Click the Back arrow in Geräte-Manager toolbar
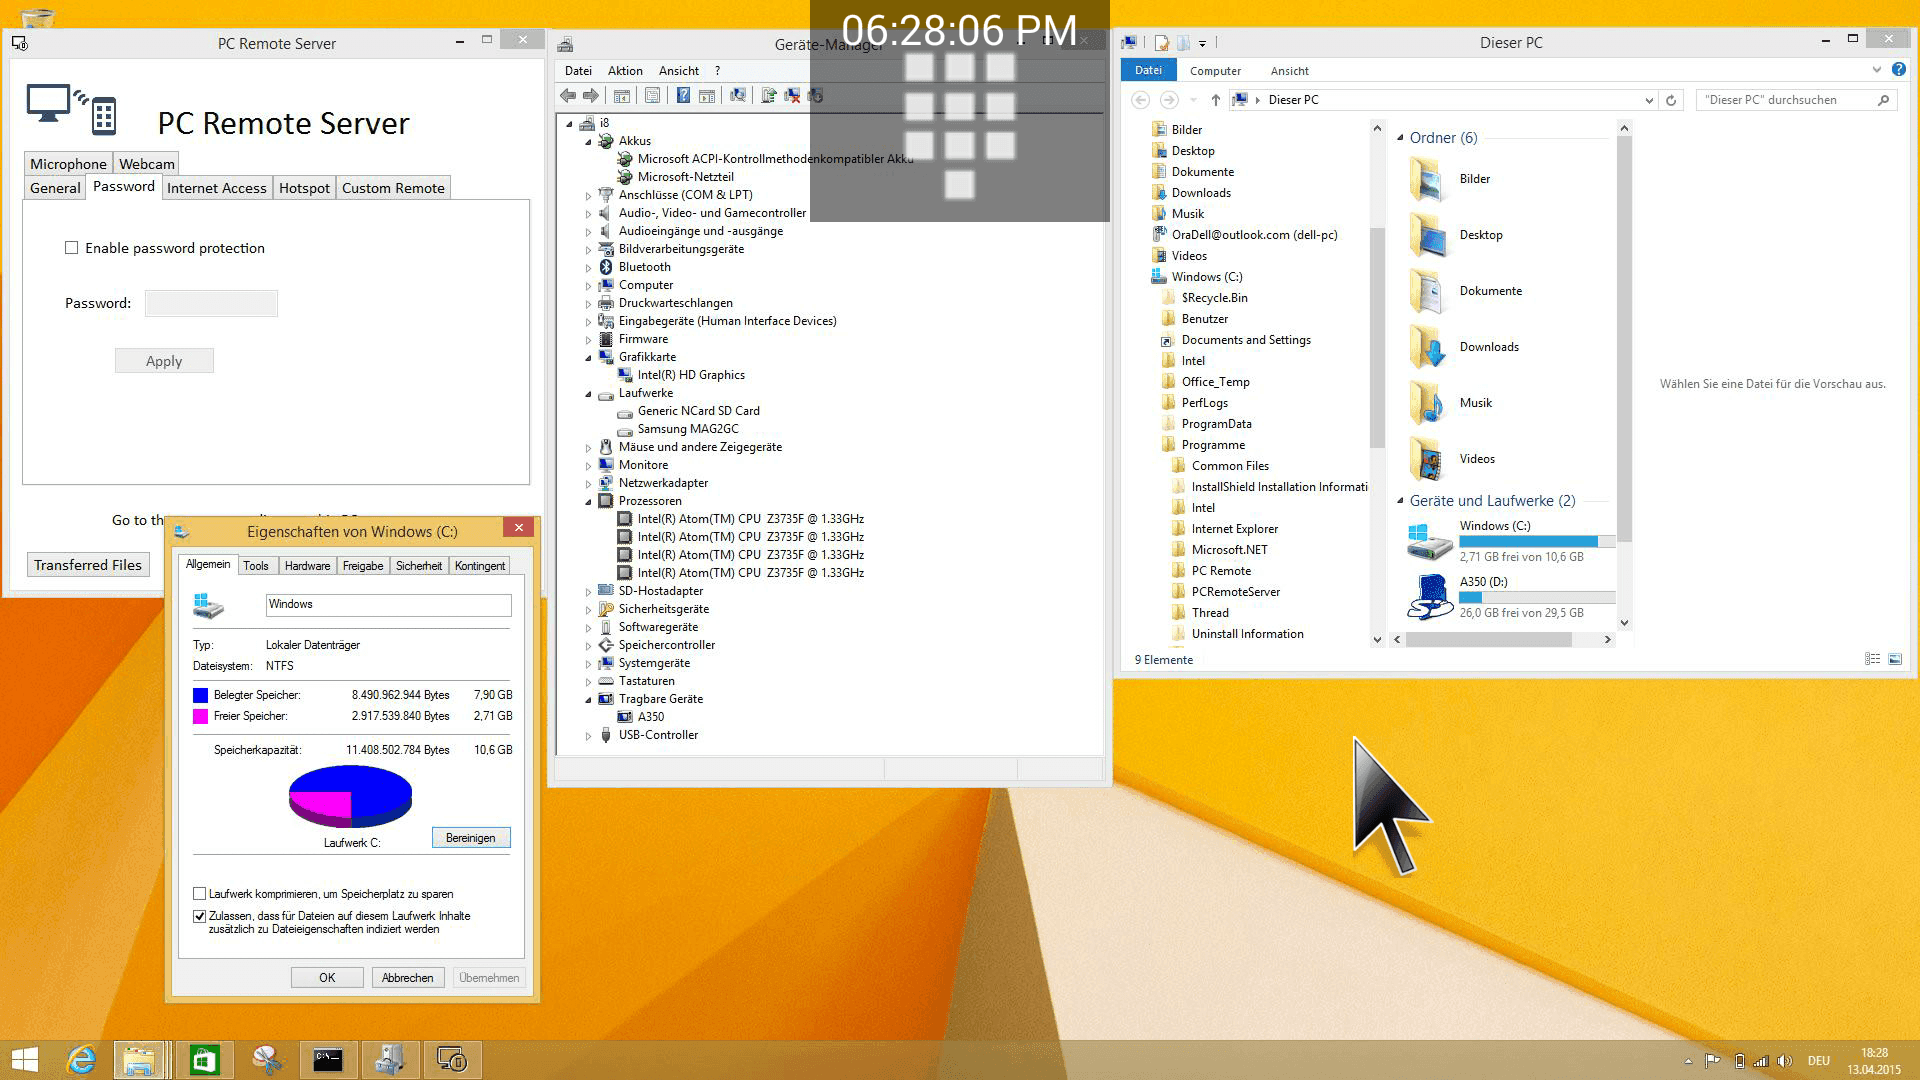Screen dimensions: 1920x1080 tap(568, 96)
